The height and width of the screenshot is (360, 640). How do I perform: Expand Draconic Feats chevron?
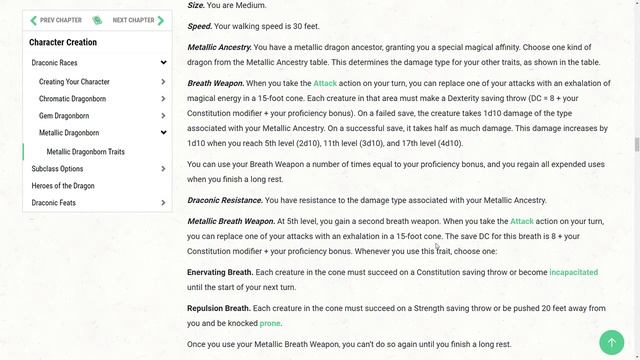(163, 203)
